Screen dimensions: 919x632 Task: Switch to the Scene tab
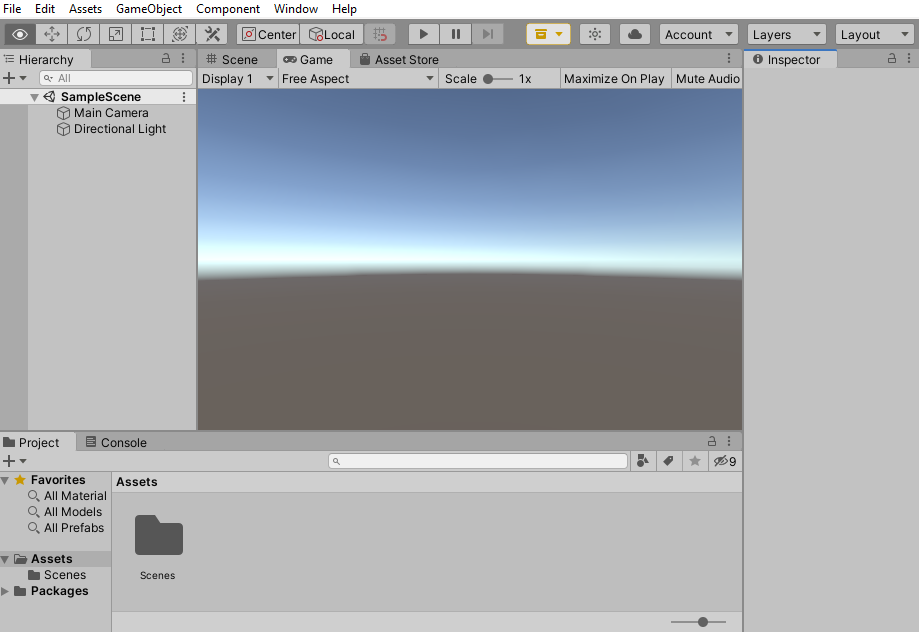coord(232,59)
